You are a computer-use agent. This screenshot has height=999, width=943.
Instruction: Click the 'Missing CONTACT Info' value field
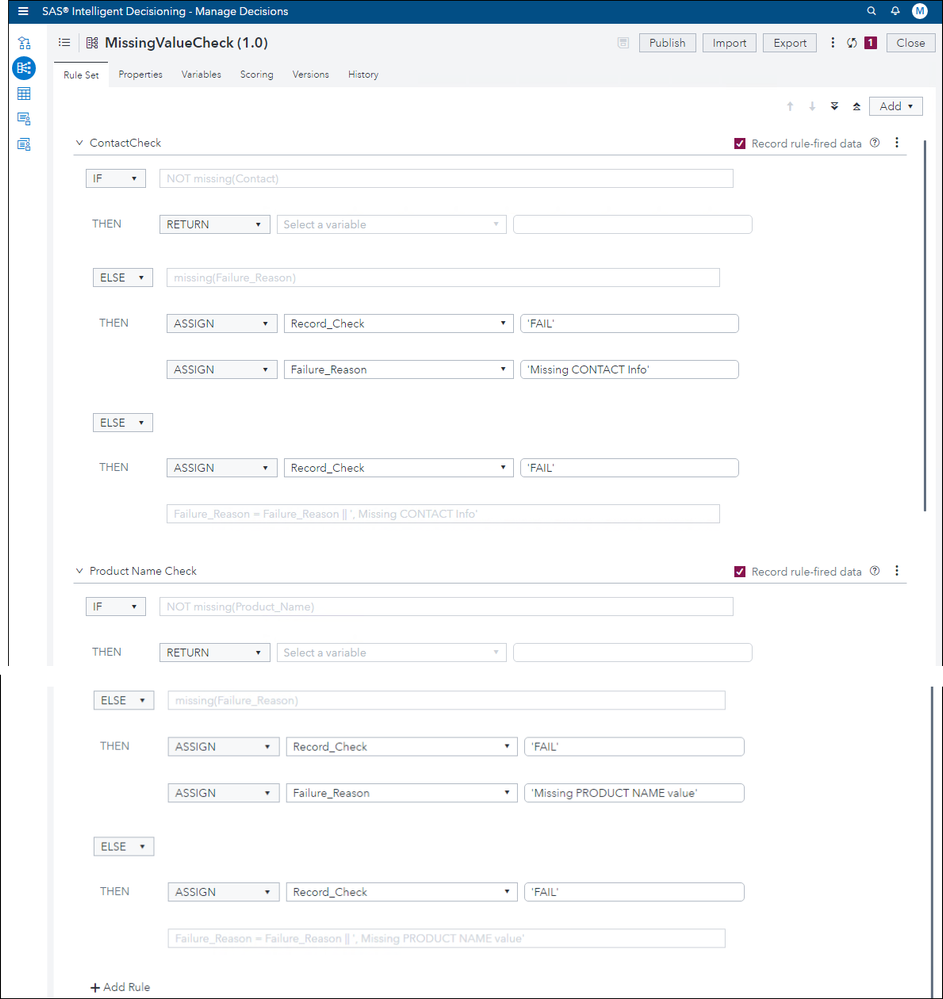[x=629, y=370]
